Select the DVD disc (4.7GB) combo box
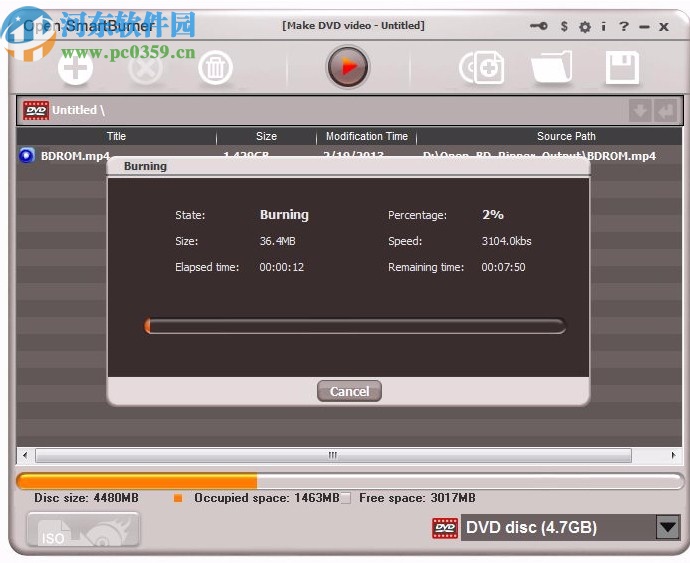Viewport: 690px width, 563px height. click(571, 527)
